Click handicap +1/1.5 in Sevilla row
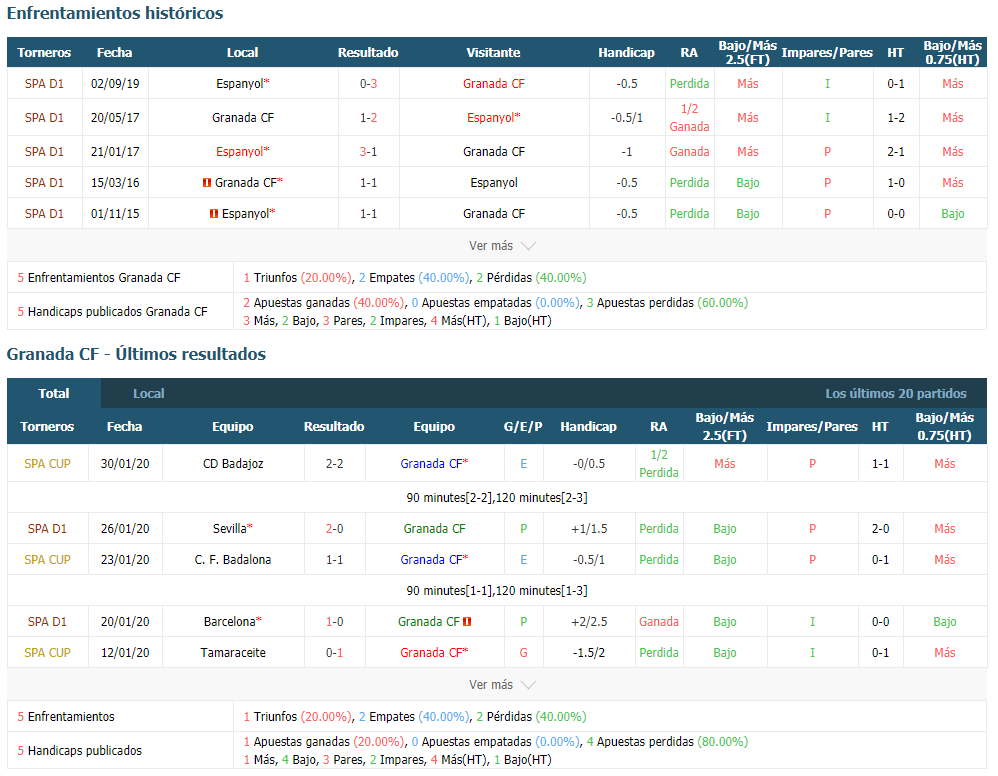The height and width of the screenshot is (776, 998). [589, 529]
